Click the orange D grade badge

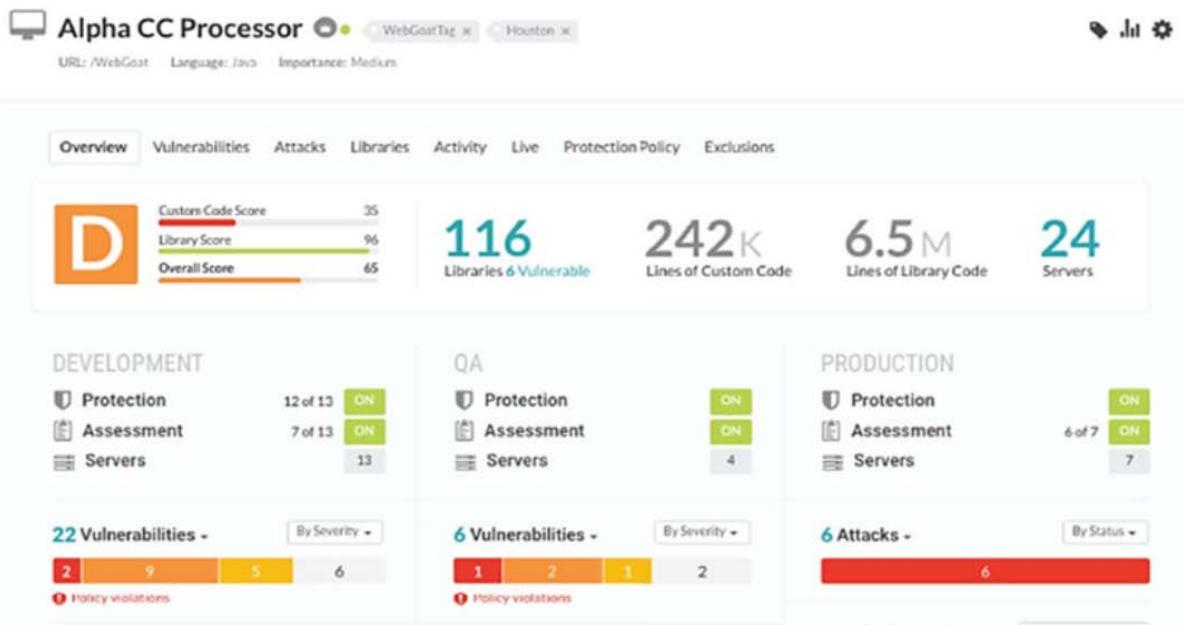point(96,244)
